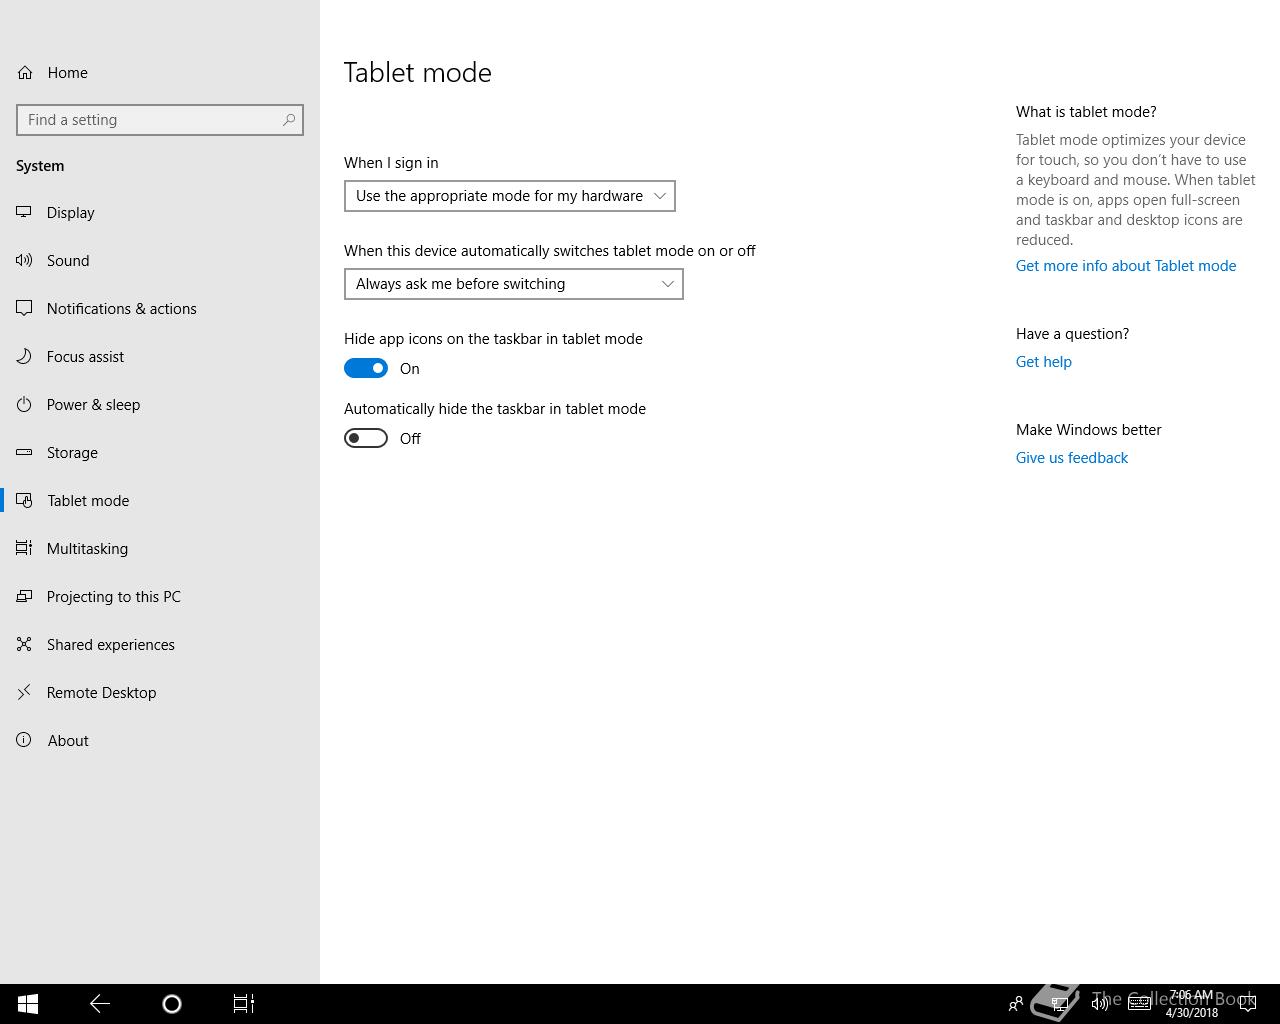Click the Get help link
The height and width of the screenshot is (1024, 1280).
(x=1044, y=362)
